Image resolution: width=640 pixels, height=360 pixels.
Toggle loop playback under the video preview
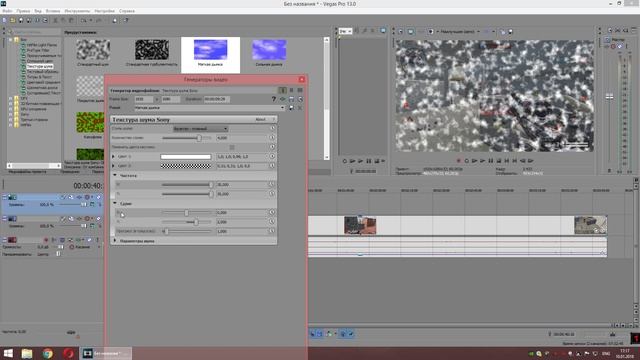(x=467, y=161)
